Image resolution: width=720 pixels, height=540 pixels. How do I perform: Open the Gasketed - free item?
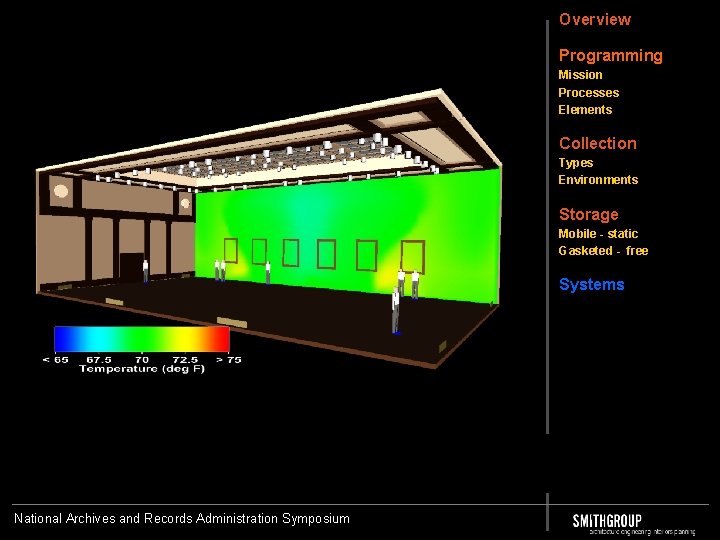coord(603,251)
